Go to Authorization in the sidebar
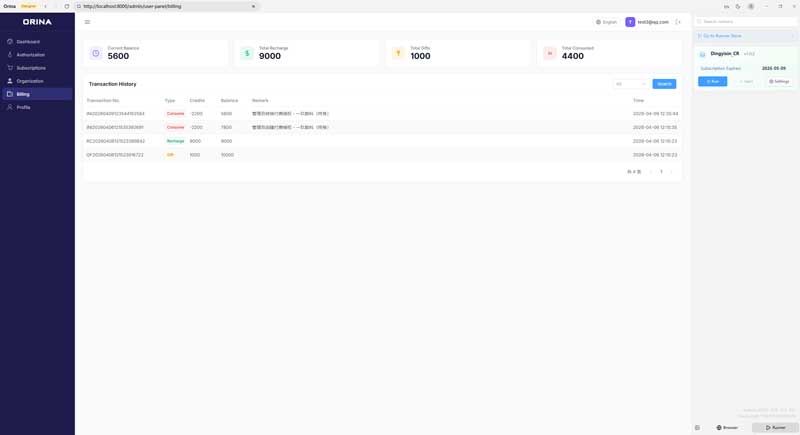This screenshot has width=800, height=435. [x=30, y=55]
